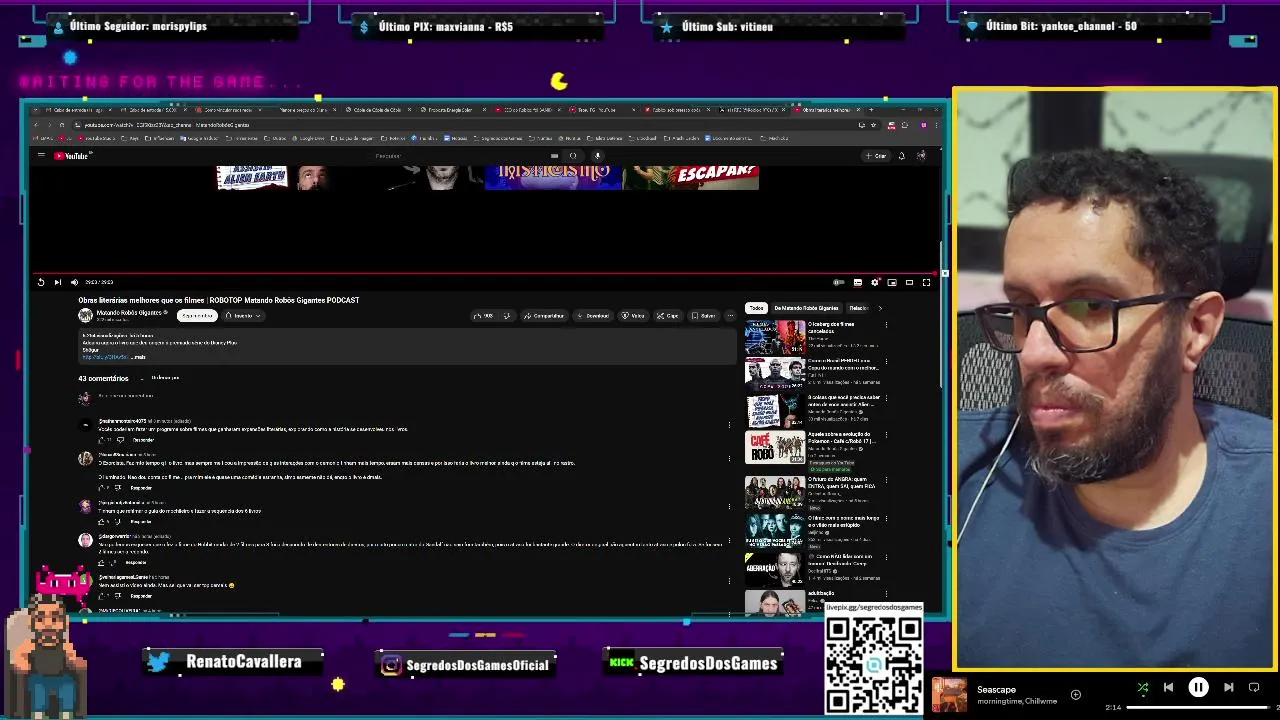
Task: Toggle subtitles button in video player
Action: tap(857, 283)
